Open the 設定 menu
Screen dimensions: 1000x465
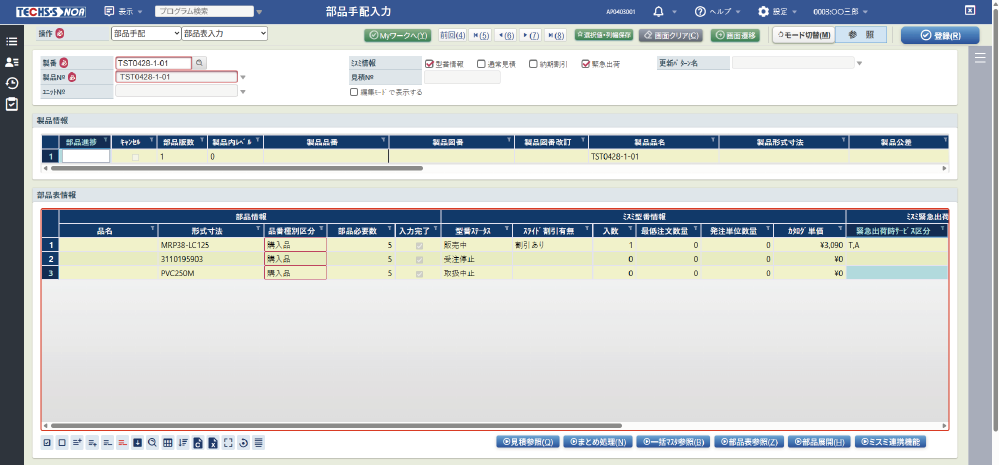click(x=777, y=11)
